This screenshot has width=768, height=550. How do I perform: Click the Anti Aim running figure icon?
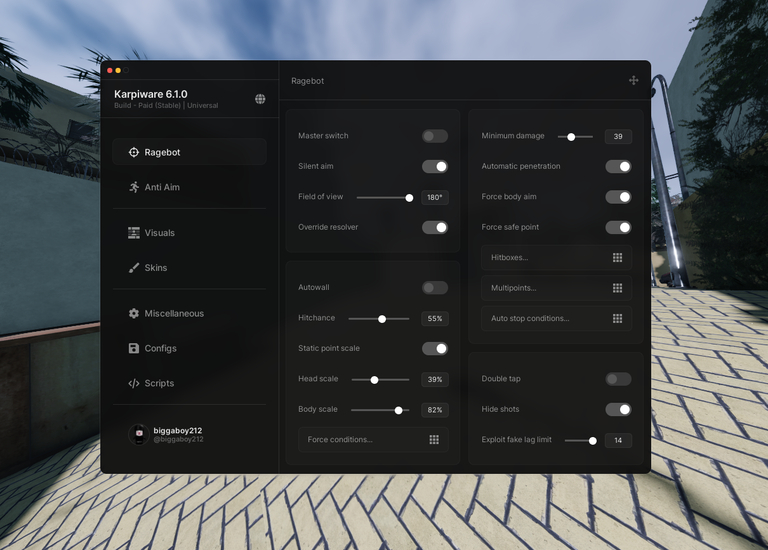(x=134, y=187)
